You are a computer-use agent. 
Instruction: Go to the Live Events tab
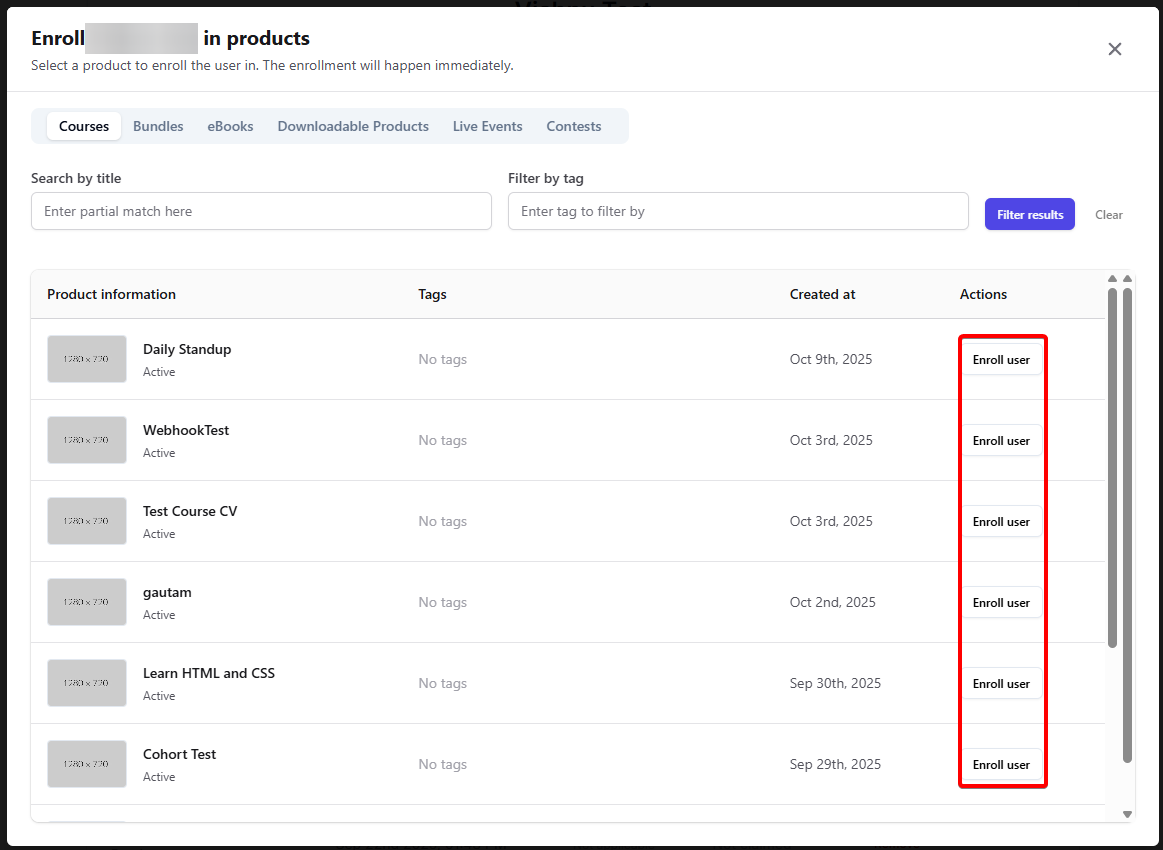click(487, 126)
